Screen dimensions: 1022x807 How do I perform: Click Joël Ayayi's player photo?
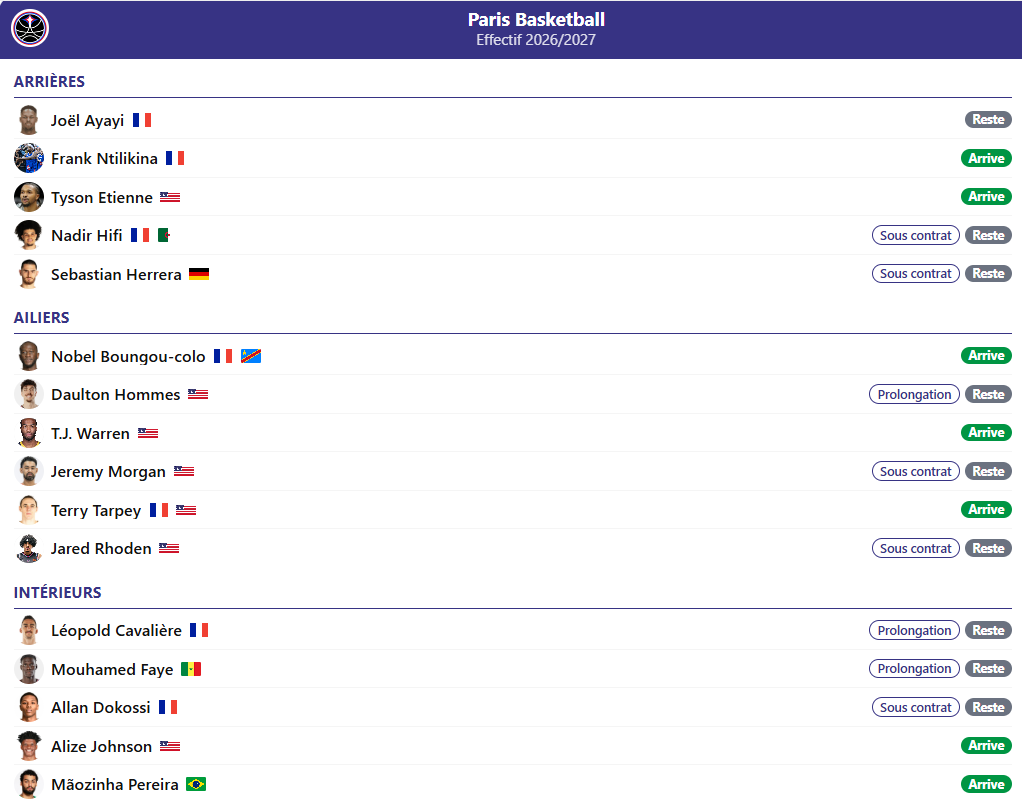point(29,120)
